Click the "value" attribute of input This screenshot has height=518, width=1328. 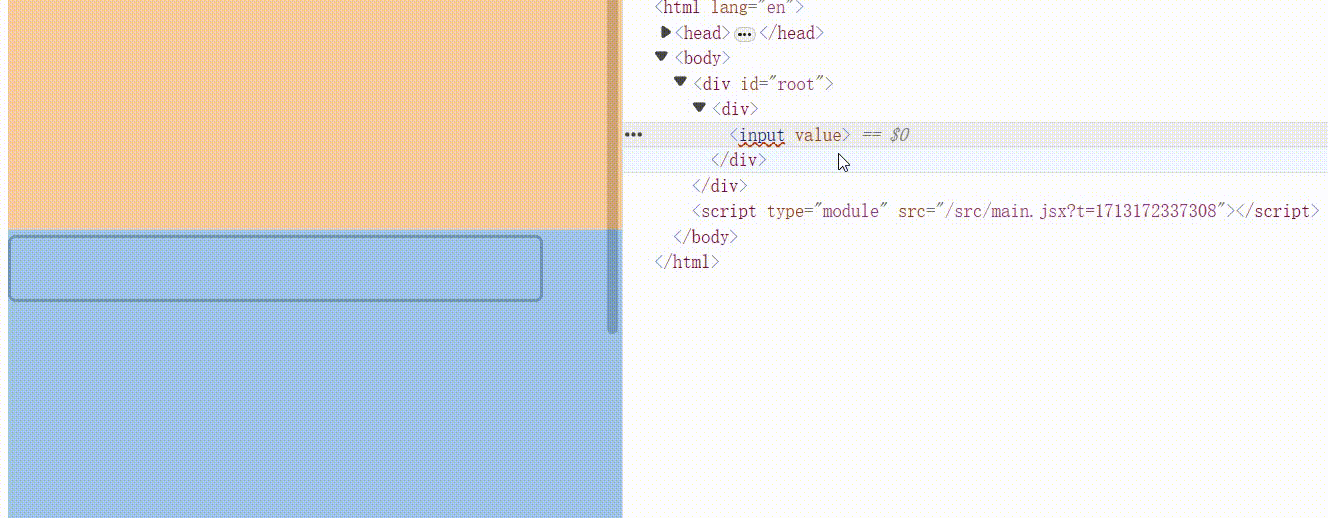[x=818, y=135]
